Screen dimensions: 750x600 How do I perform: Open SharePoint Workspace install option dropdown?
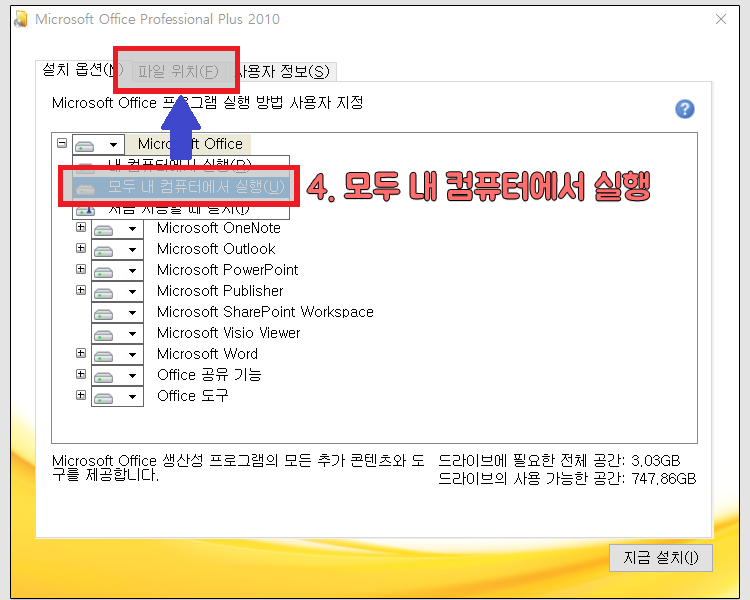pyautogui.click(x=117, y=313)
